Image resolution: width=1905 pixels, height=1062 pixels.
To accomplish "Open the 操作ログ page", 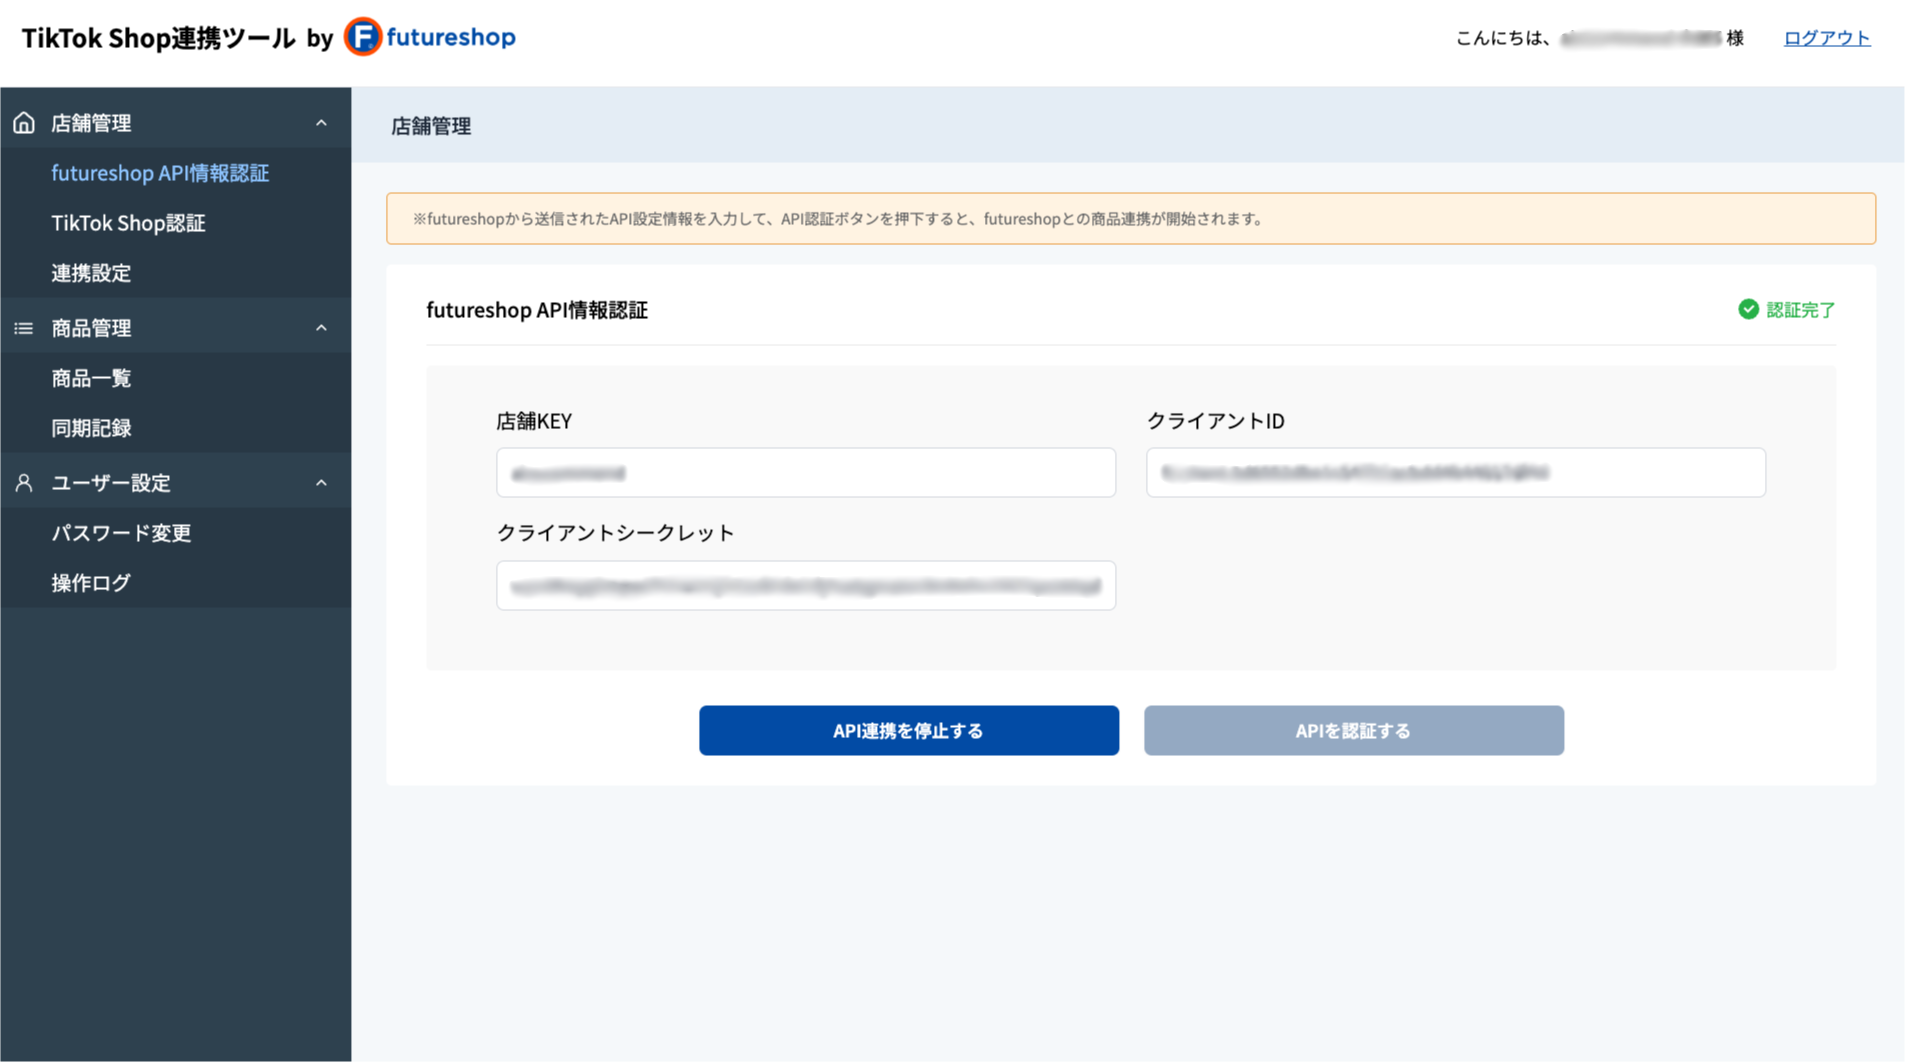I will tap(91, 582).
